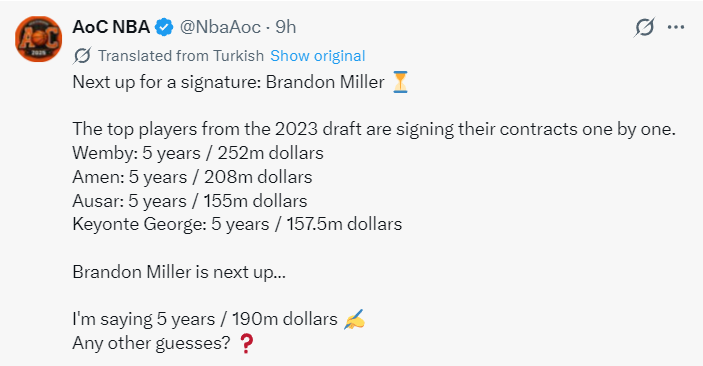Viewport: 703px width, 366px height.
Task: Open the AoC NBA display name
Action: coord(111,27)
